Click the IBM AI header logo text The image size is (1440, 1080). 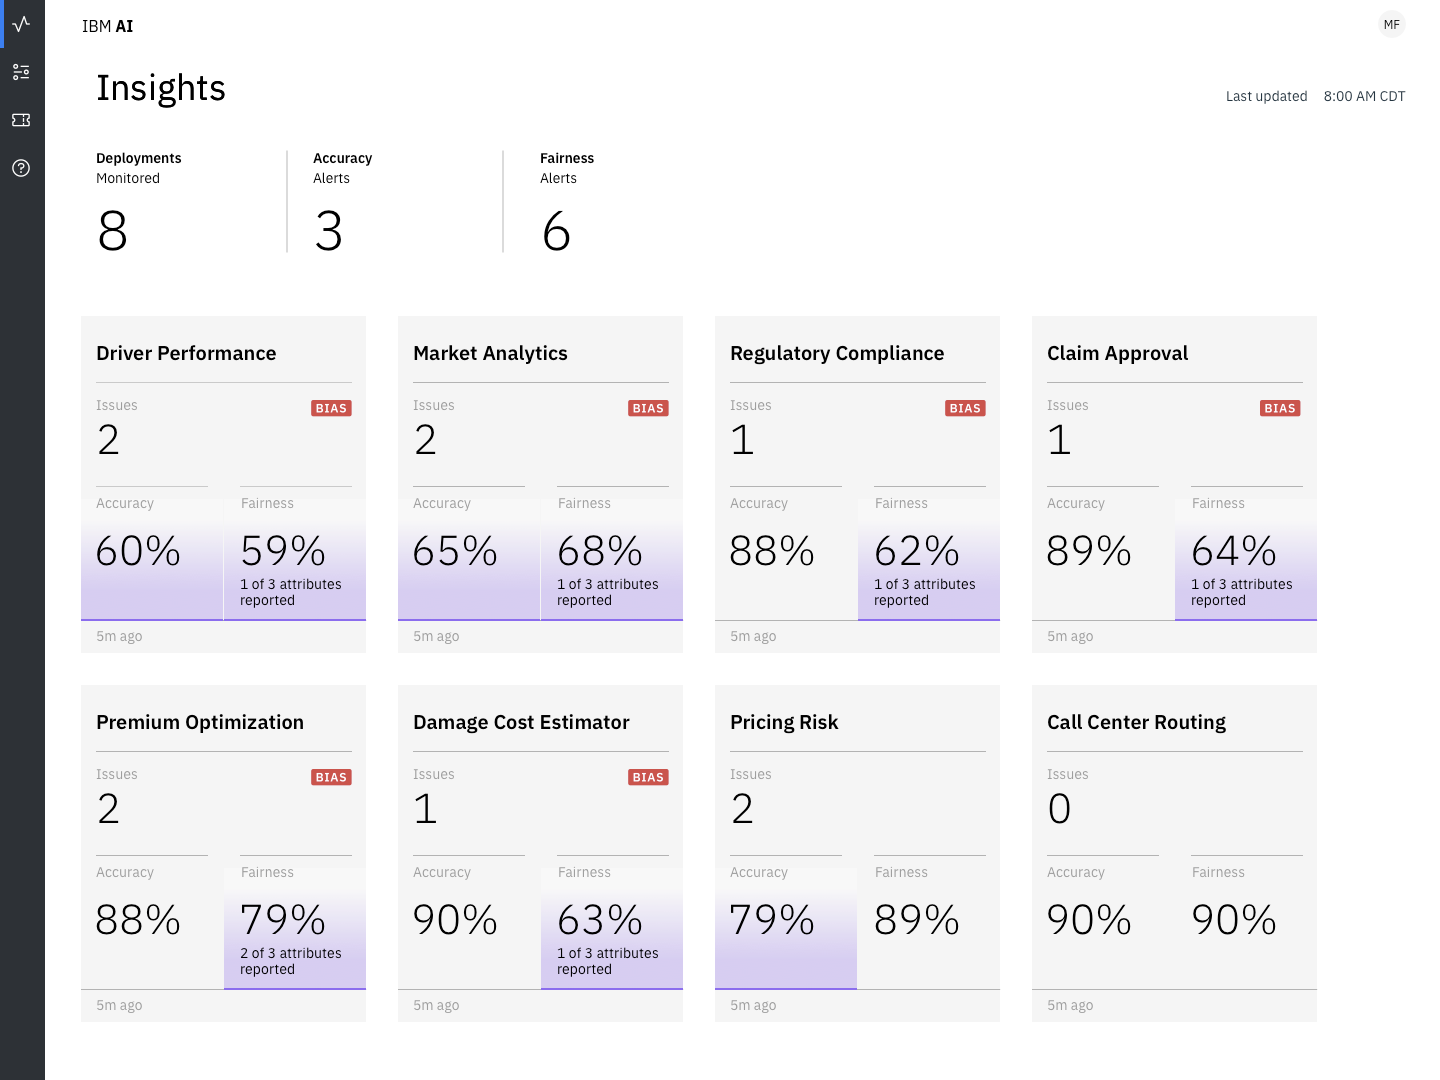108,26
